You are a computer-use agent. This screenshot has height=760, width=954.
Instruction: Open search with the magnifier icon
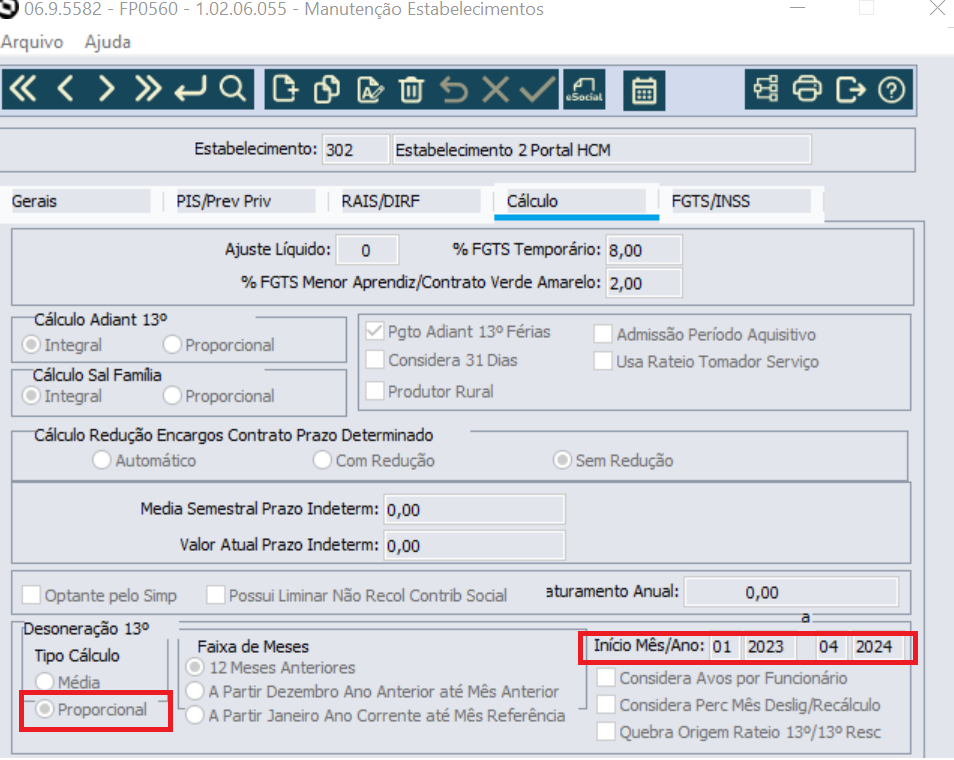tap(232, 90)
